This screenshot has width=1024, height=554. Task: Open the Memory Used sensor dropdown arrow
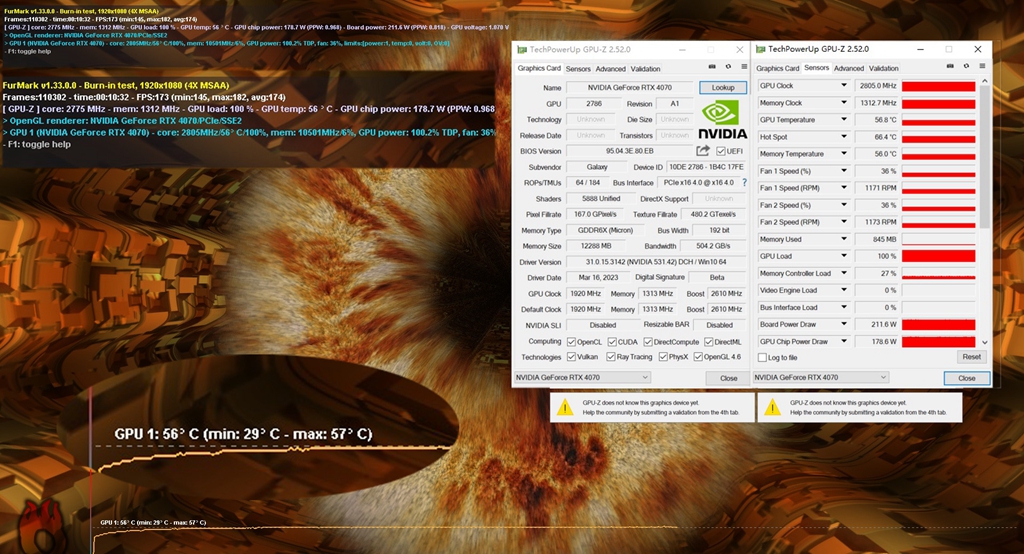[844, 239]
